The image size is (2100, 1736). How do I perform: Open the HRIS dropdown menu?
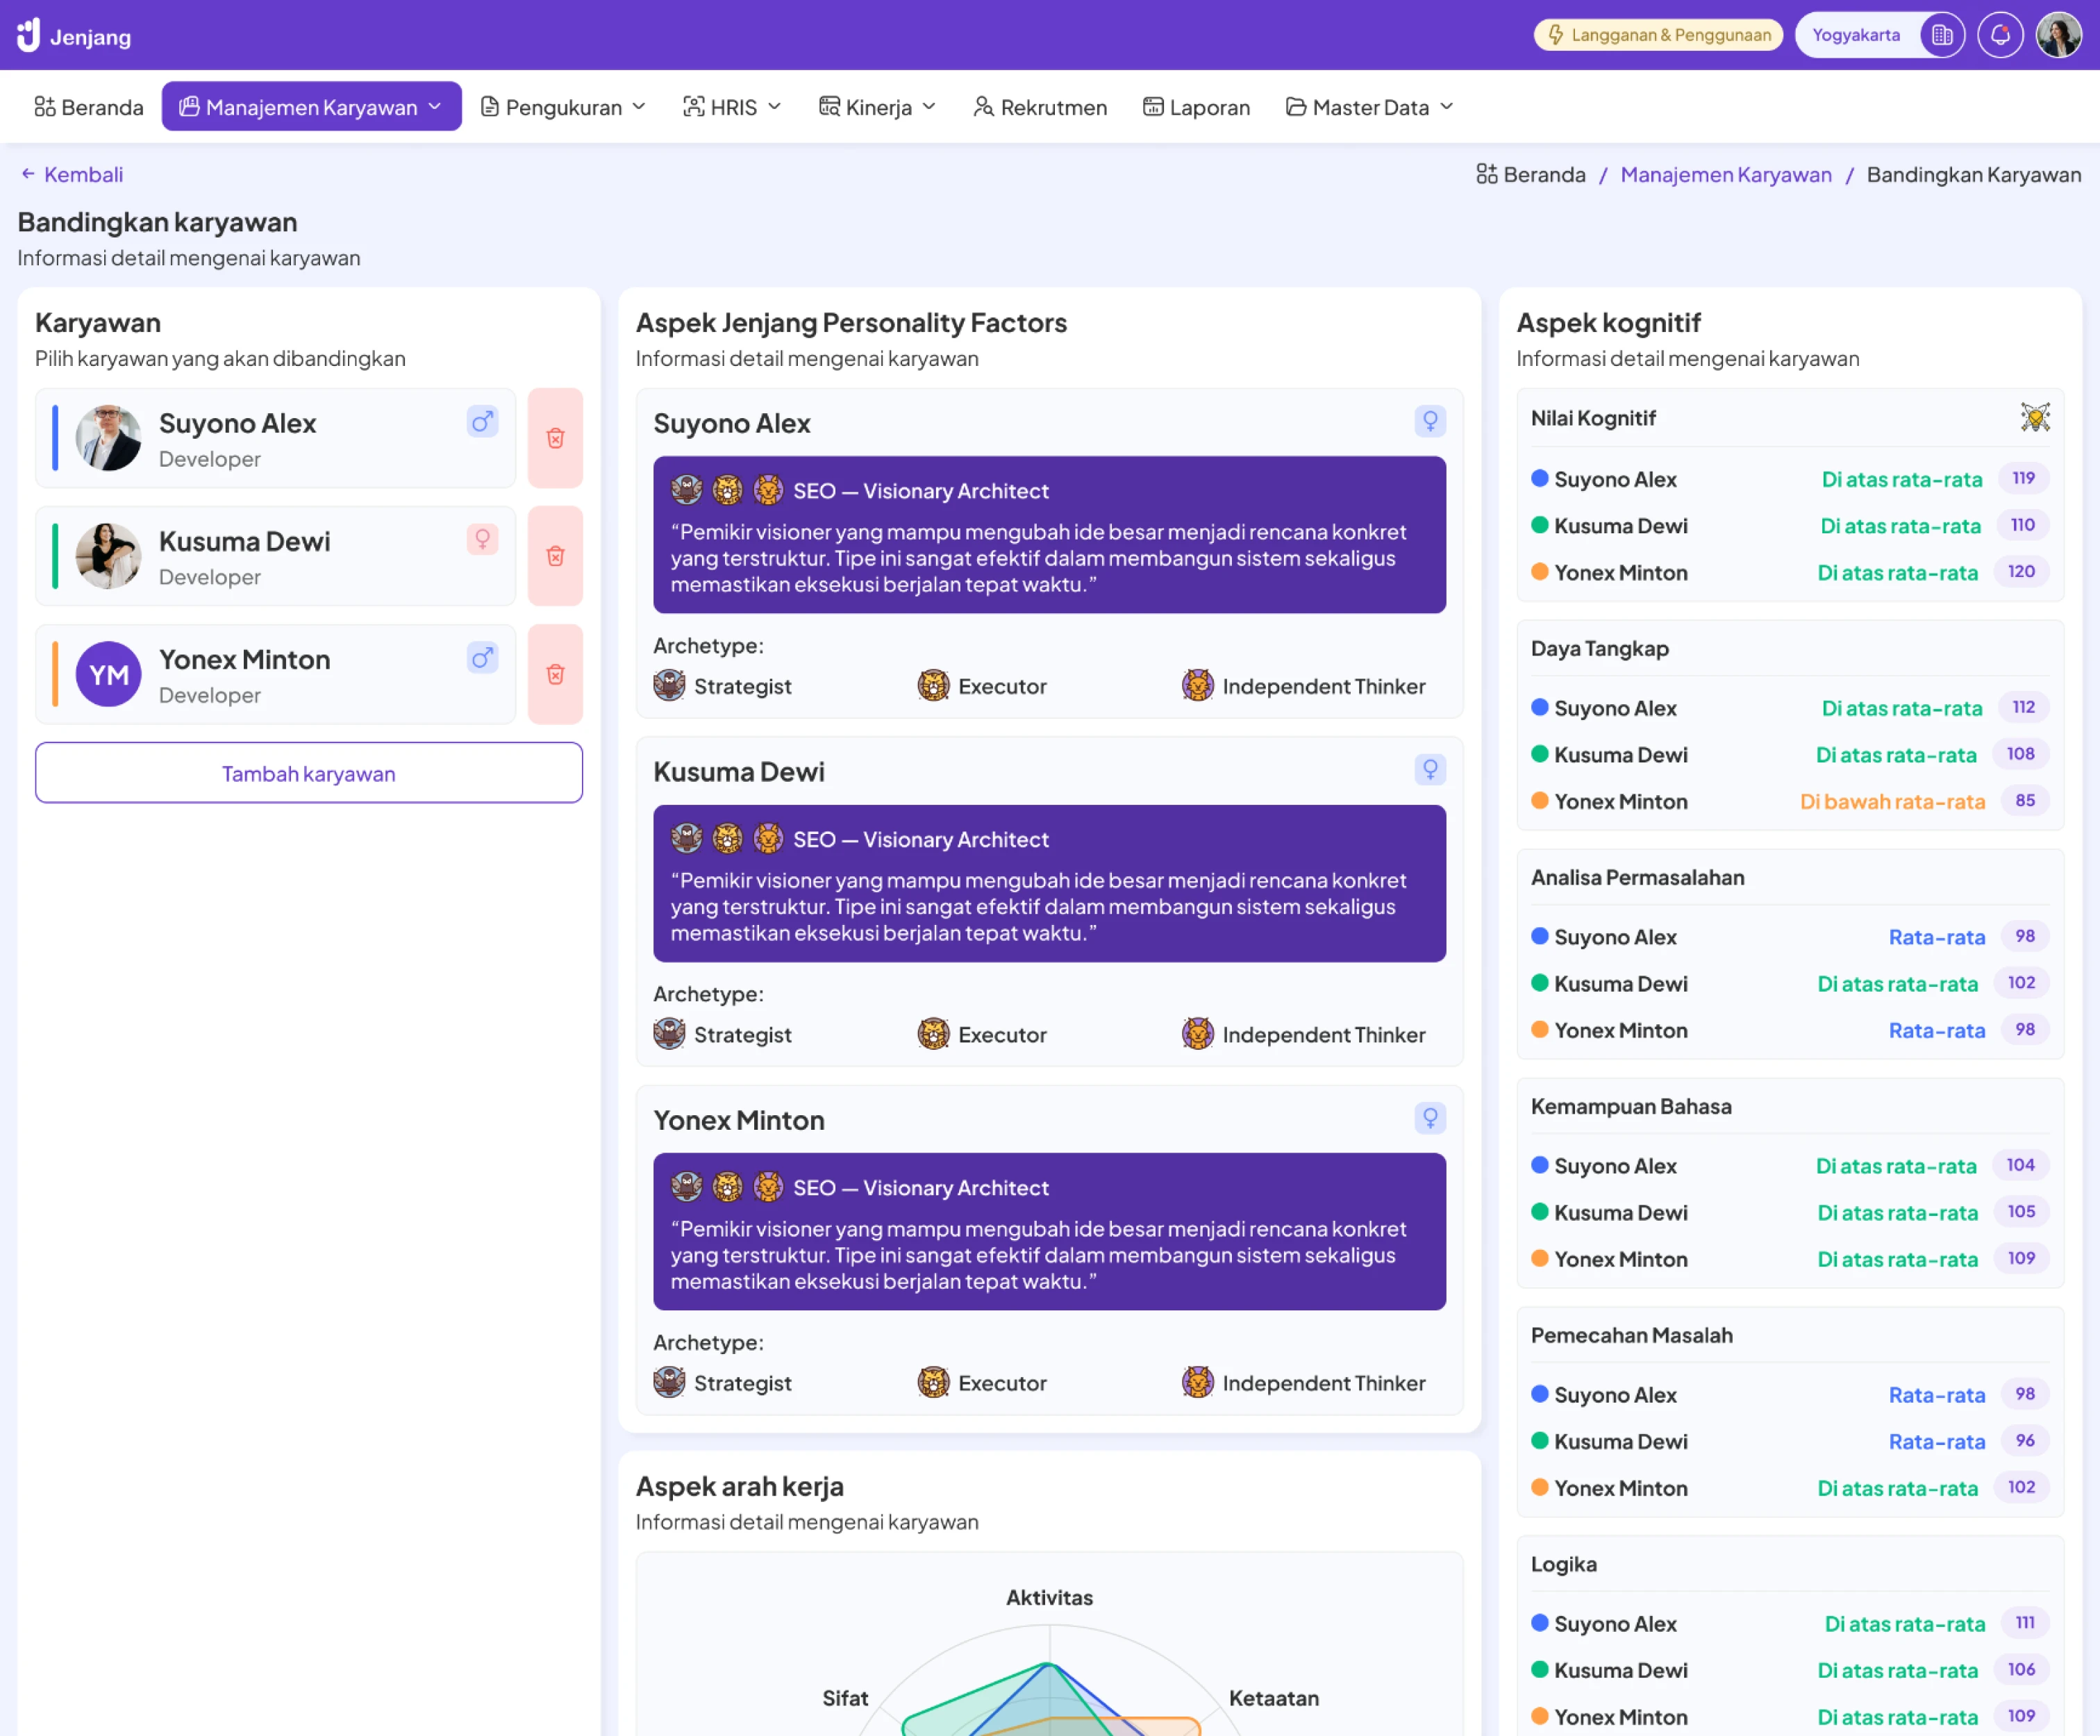click(731, 106)
